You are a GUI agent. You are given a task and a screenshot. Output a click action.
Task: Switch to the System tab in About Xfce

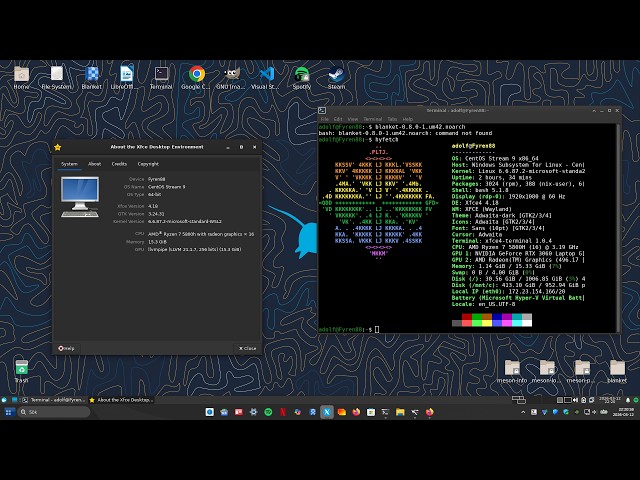69,164
